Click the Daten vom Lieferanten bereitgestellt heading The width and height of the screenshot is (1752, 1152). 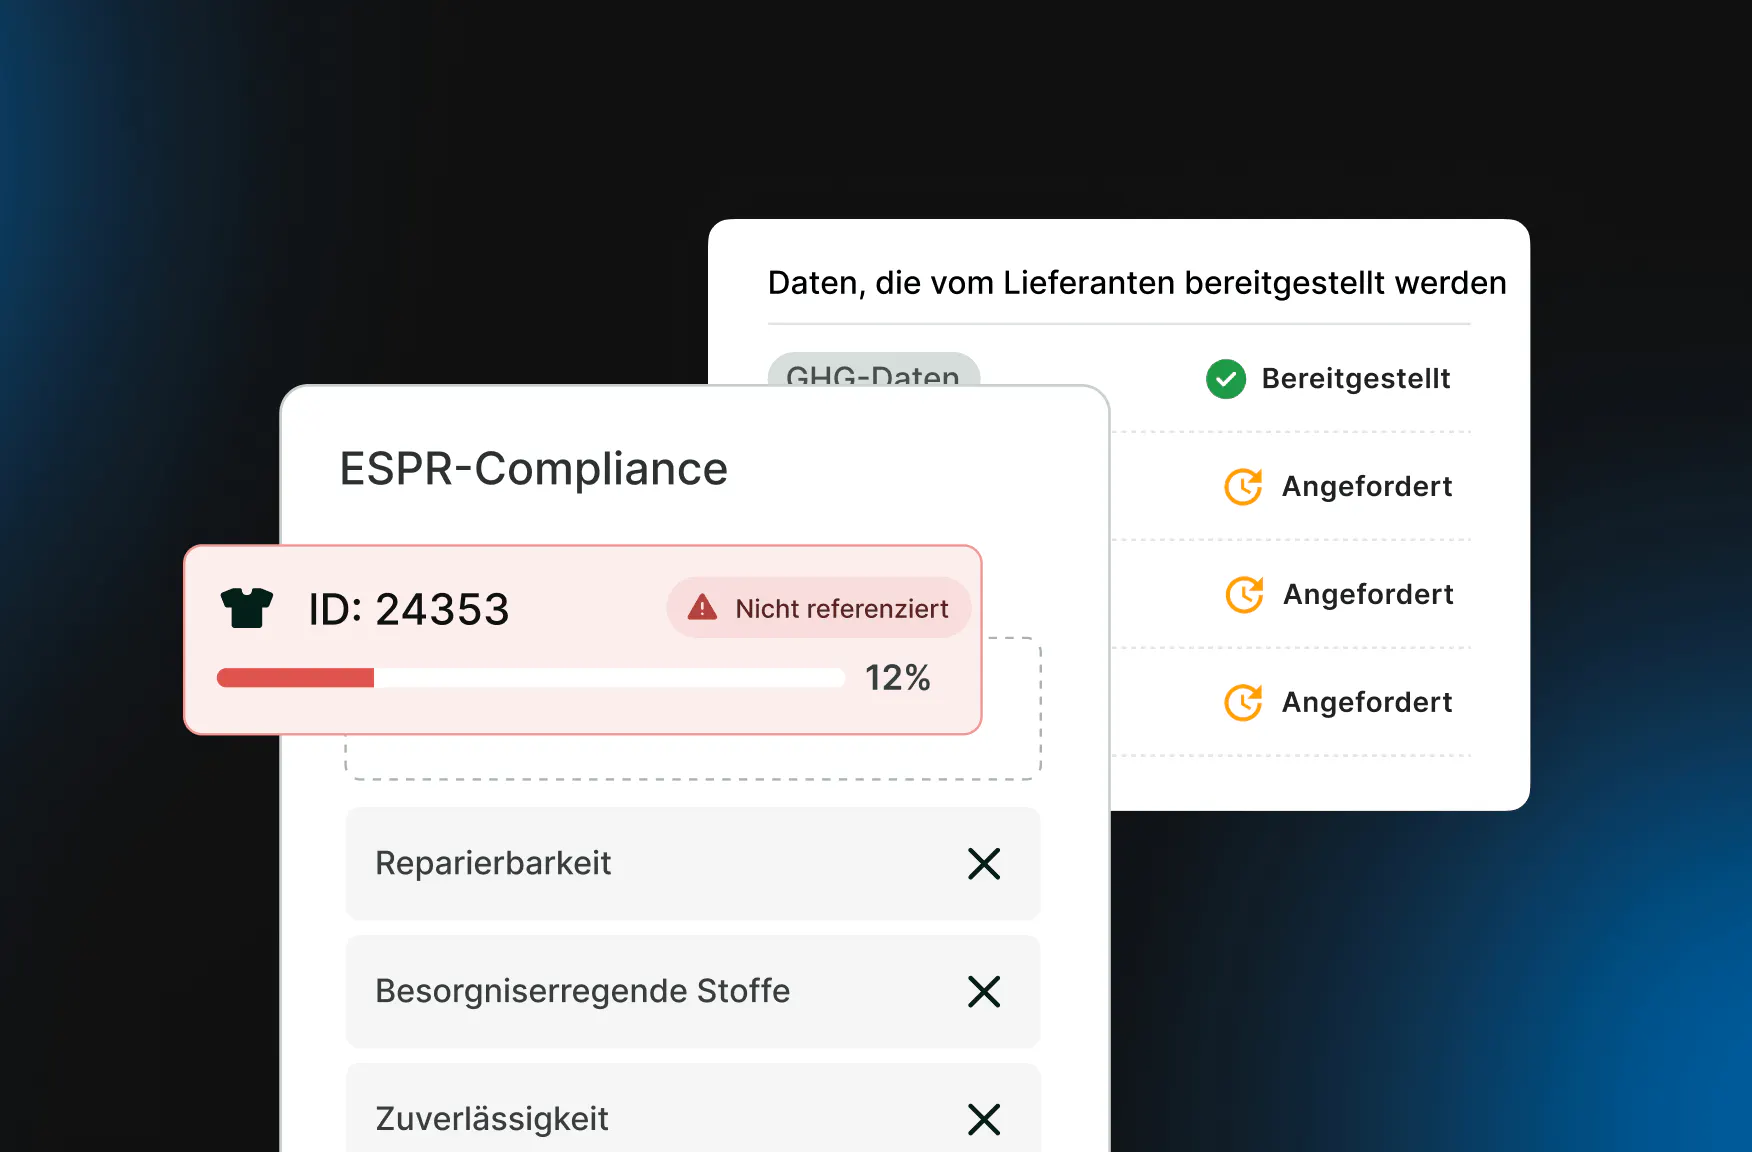[x=1136, y=283]
